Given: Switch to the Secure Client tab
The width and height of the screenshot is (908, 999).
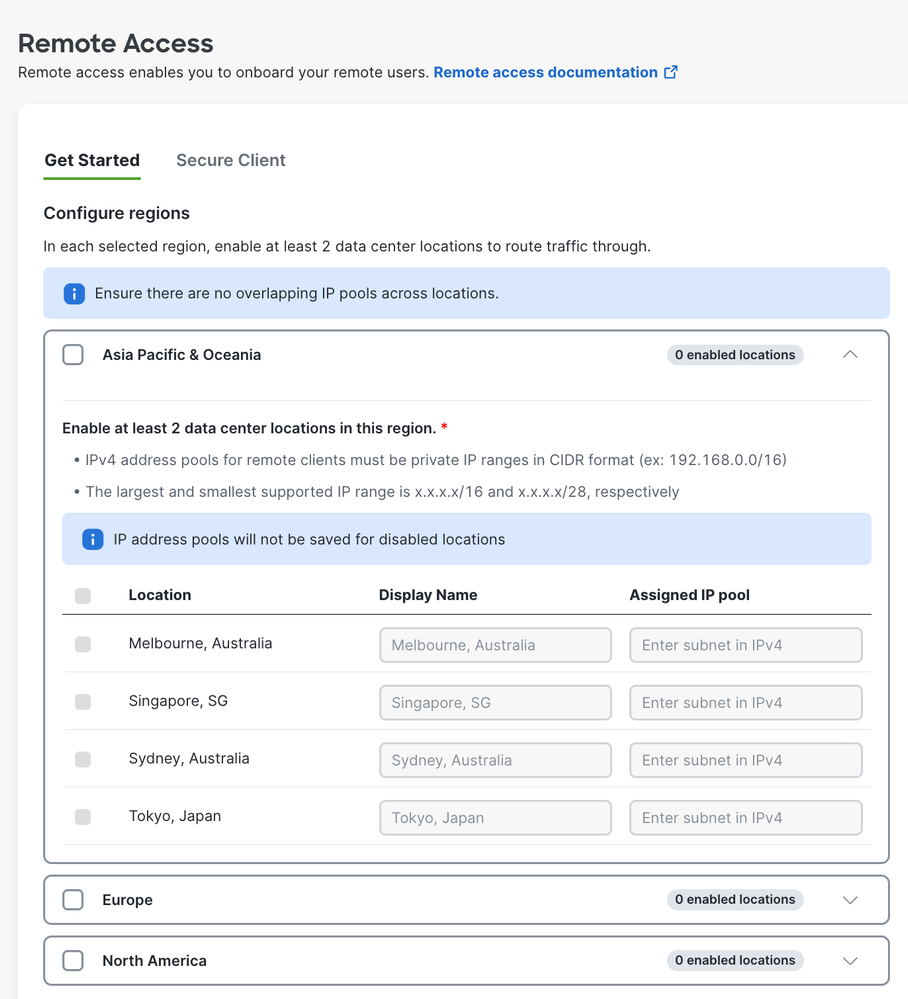Looking at the screenshot, I should (x=231, y=160).
